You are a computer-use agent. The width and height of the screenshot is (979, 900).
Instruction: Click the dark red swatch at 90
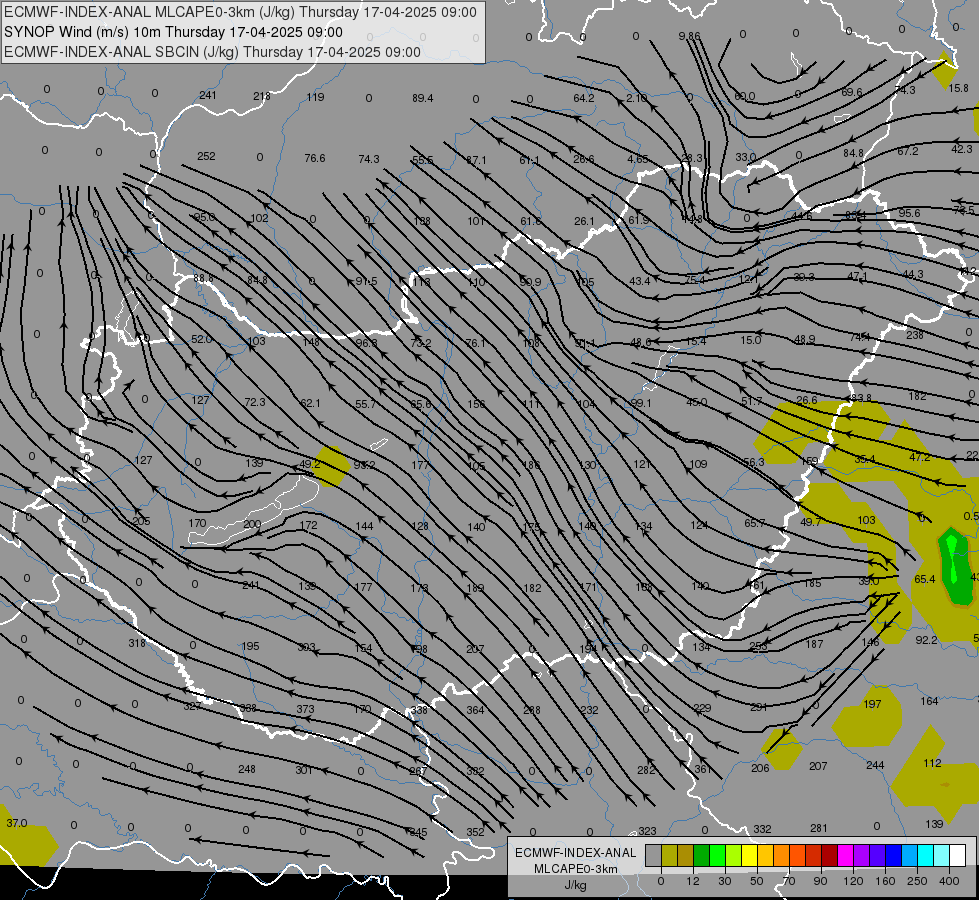pos(829,855)
